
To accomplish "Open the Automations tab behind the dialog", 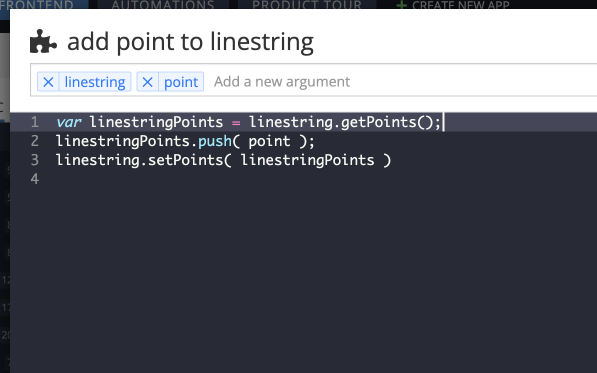I will [x=163, y=5].
